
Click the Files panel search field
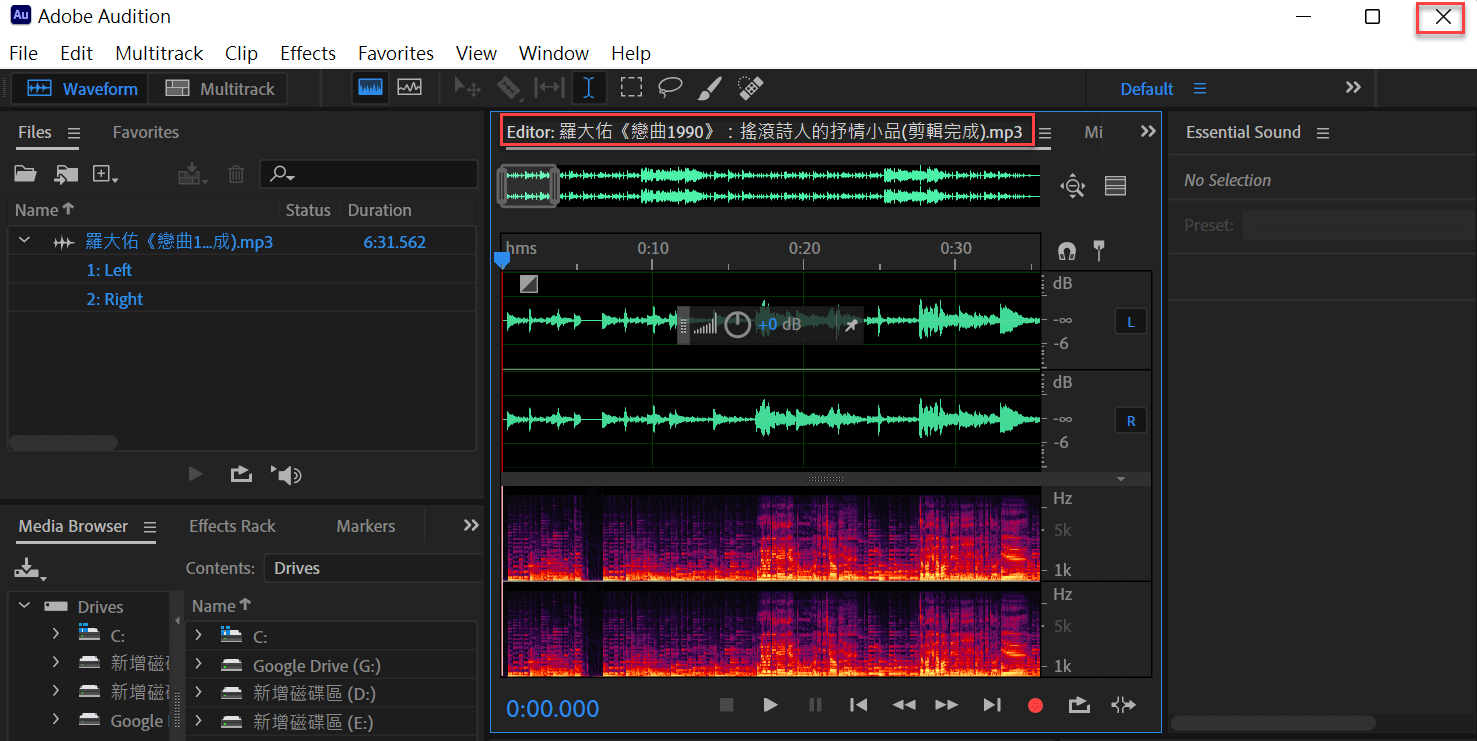click(369, 174)
